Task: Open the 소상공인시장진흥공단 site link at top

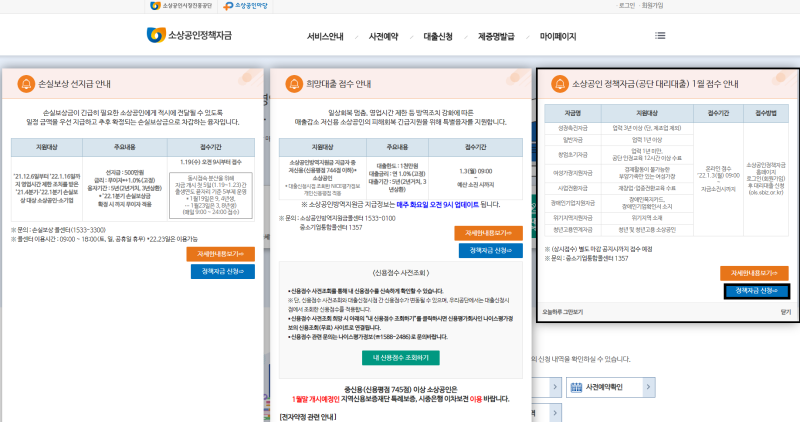Action: coord(181,6)
